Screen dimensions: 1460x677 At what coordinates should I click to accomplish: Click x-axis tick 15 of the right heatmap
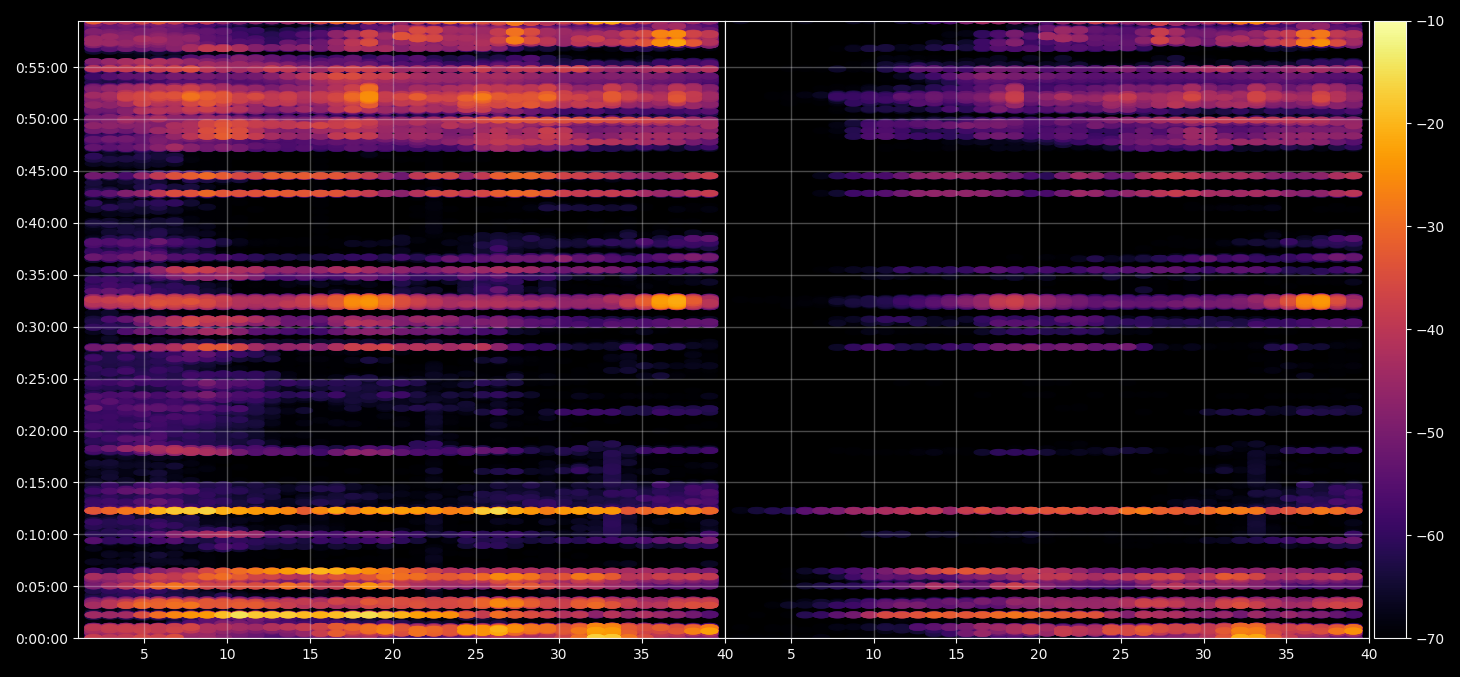coord(956,655)
